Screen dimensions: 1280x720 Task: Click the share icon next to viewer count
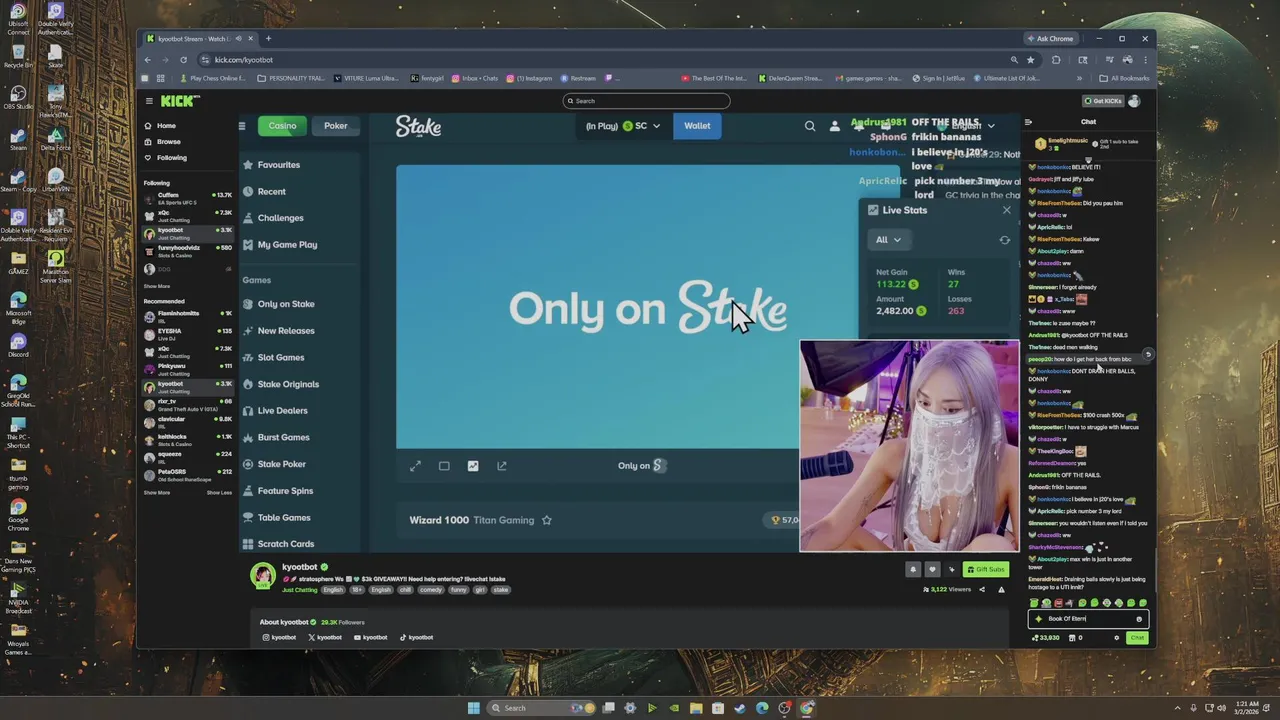[x=982, y=590]
